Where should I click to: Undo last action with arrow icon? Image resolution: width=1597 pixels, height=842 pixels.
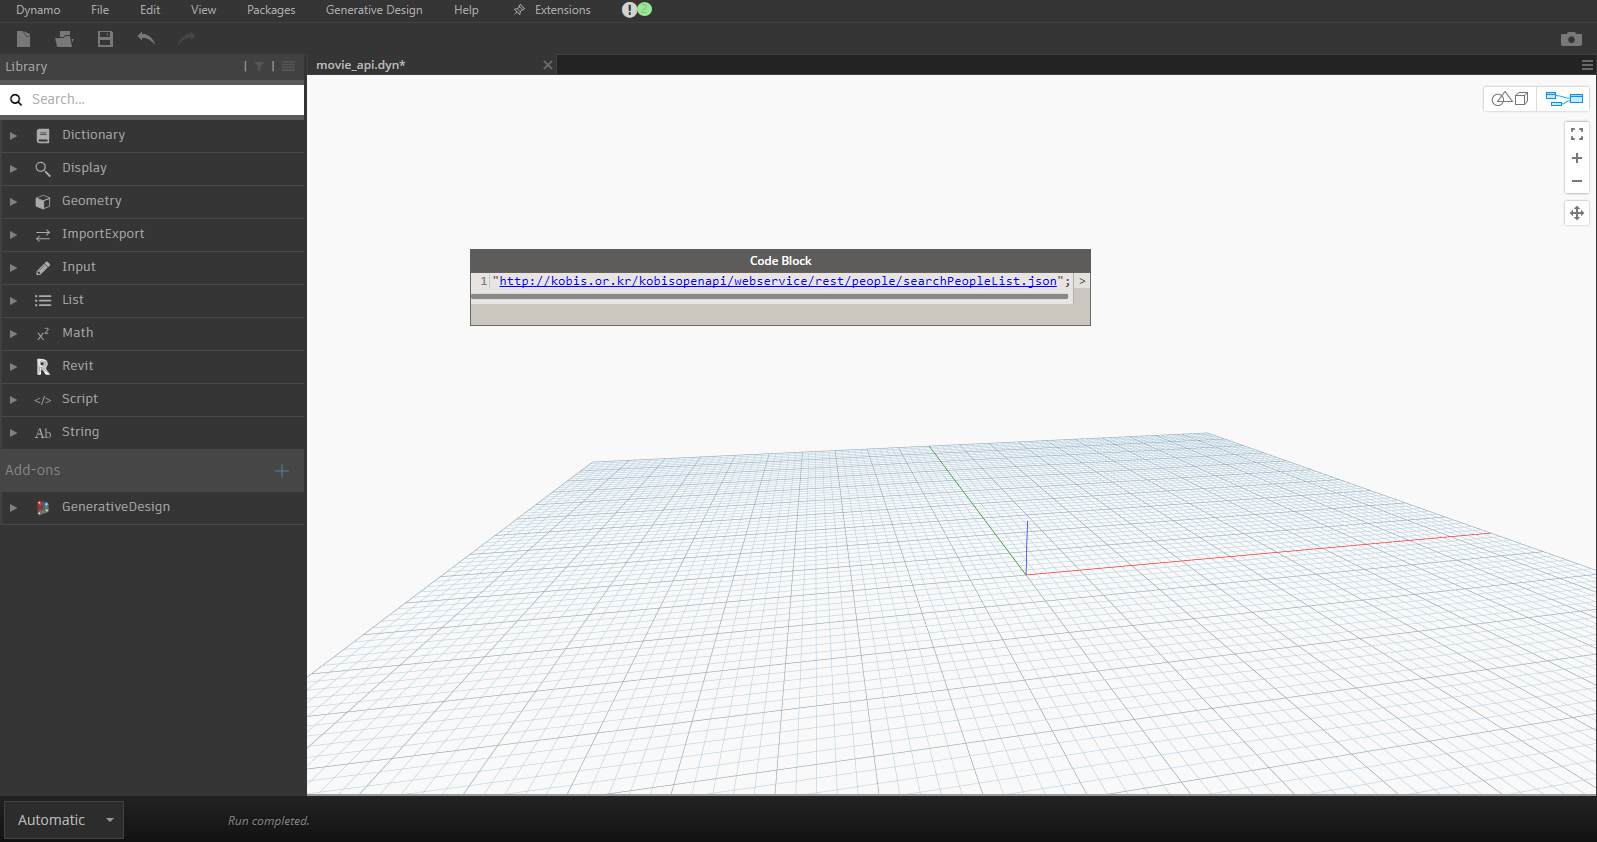146,39
